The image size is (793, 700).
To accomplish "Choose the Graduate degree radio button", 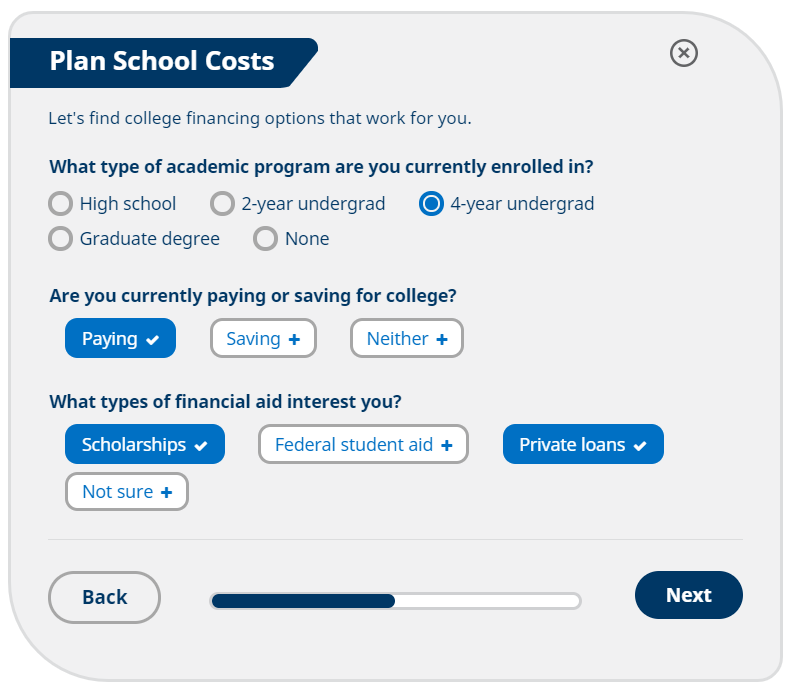I will [x=61, y=239].
